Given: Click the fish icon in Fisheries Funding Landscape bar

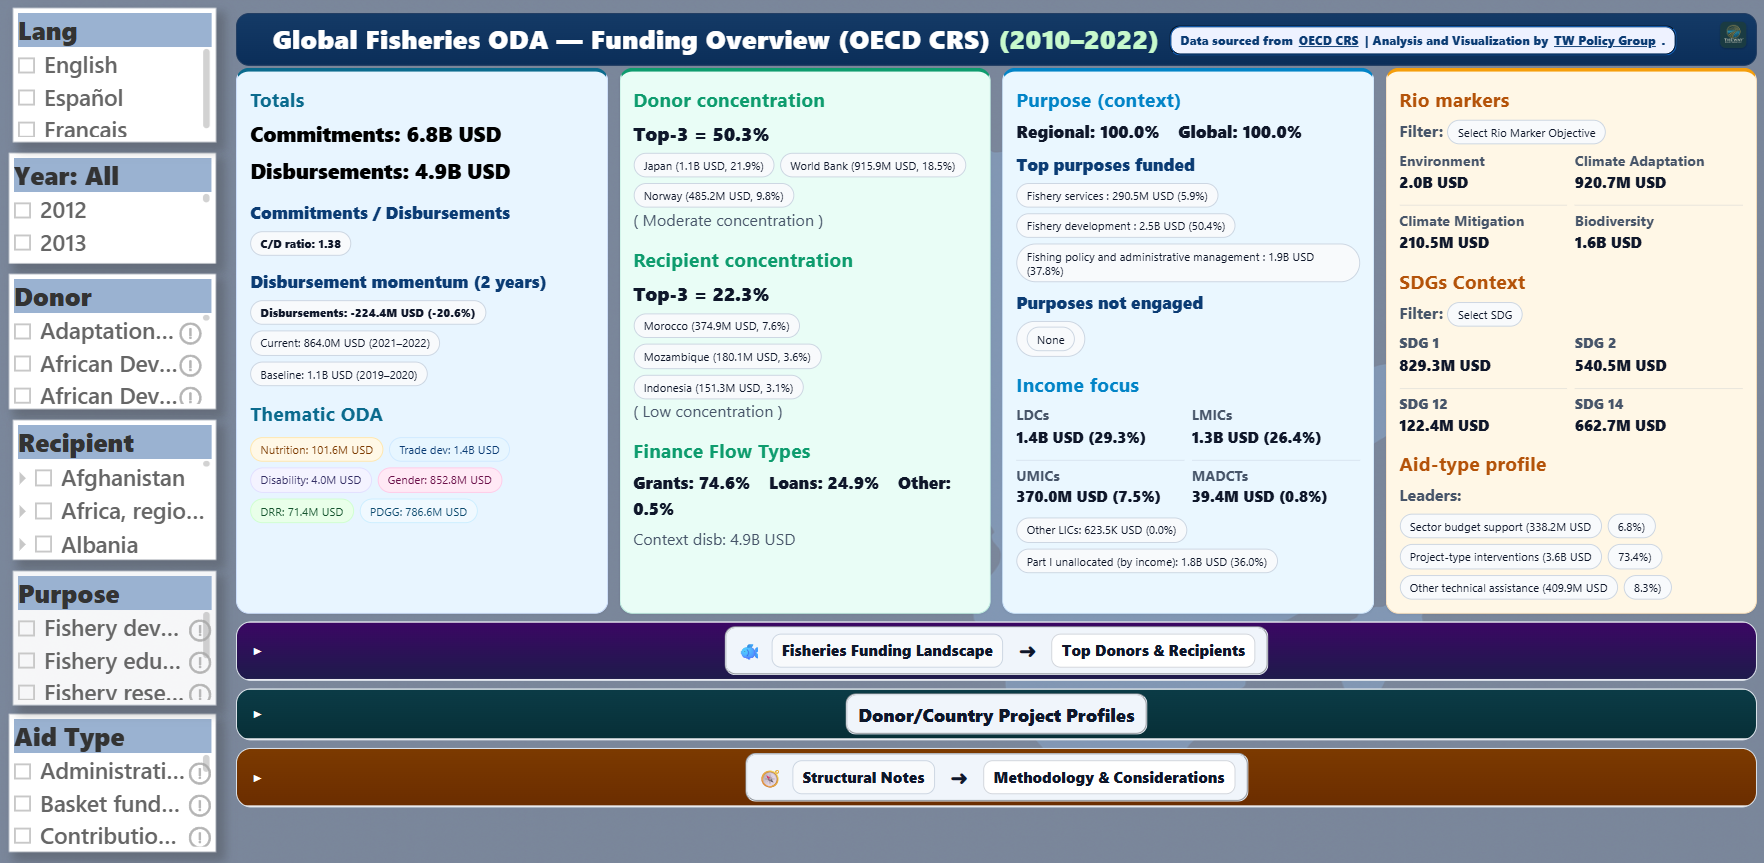Looking at the screenshot, I should coord(749,652).
